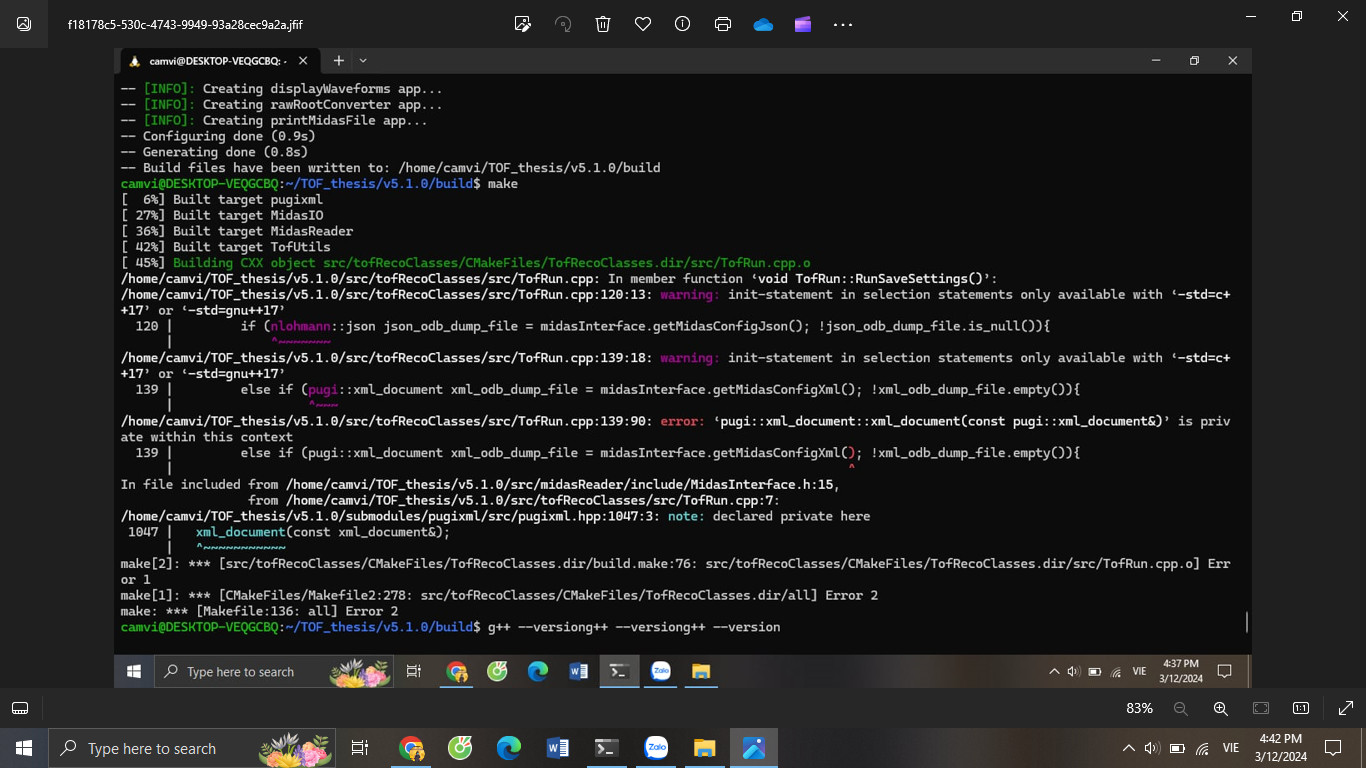Viewport: 1366px width, 768px height.
Task: Toggle 1:1 actual size view
Action: tap(1301, 708)
